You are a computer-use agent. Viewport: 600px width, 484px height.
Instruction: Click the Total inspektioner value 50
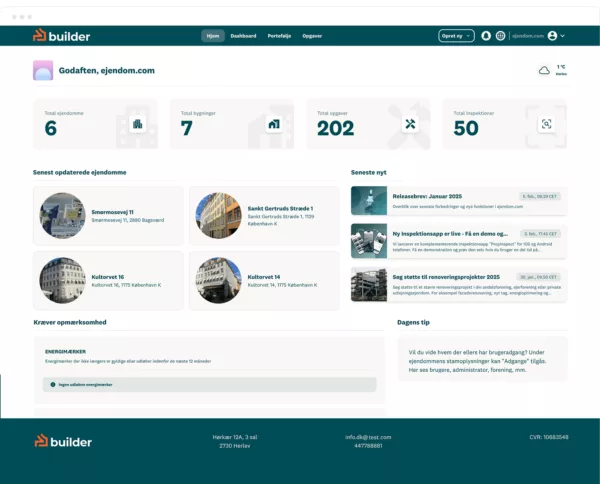point(466,128)
